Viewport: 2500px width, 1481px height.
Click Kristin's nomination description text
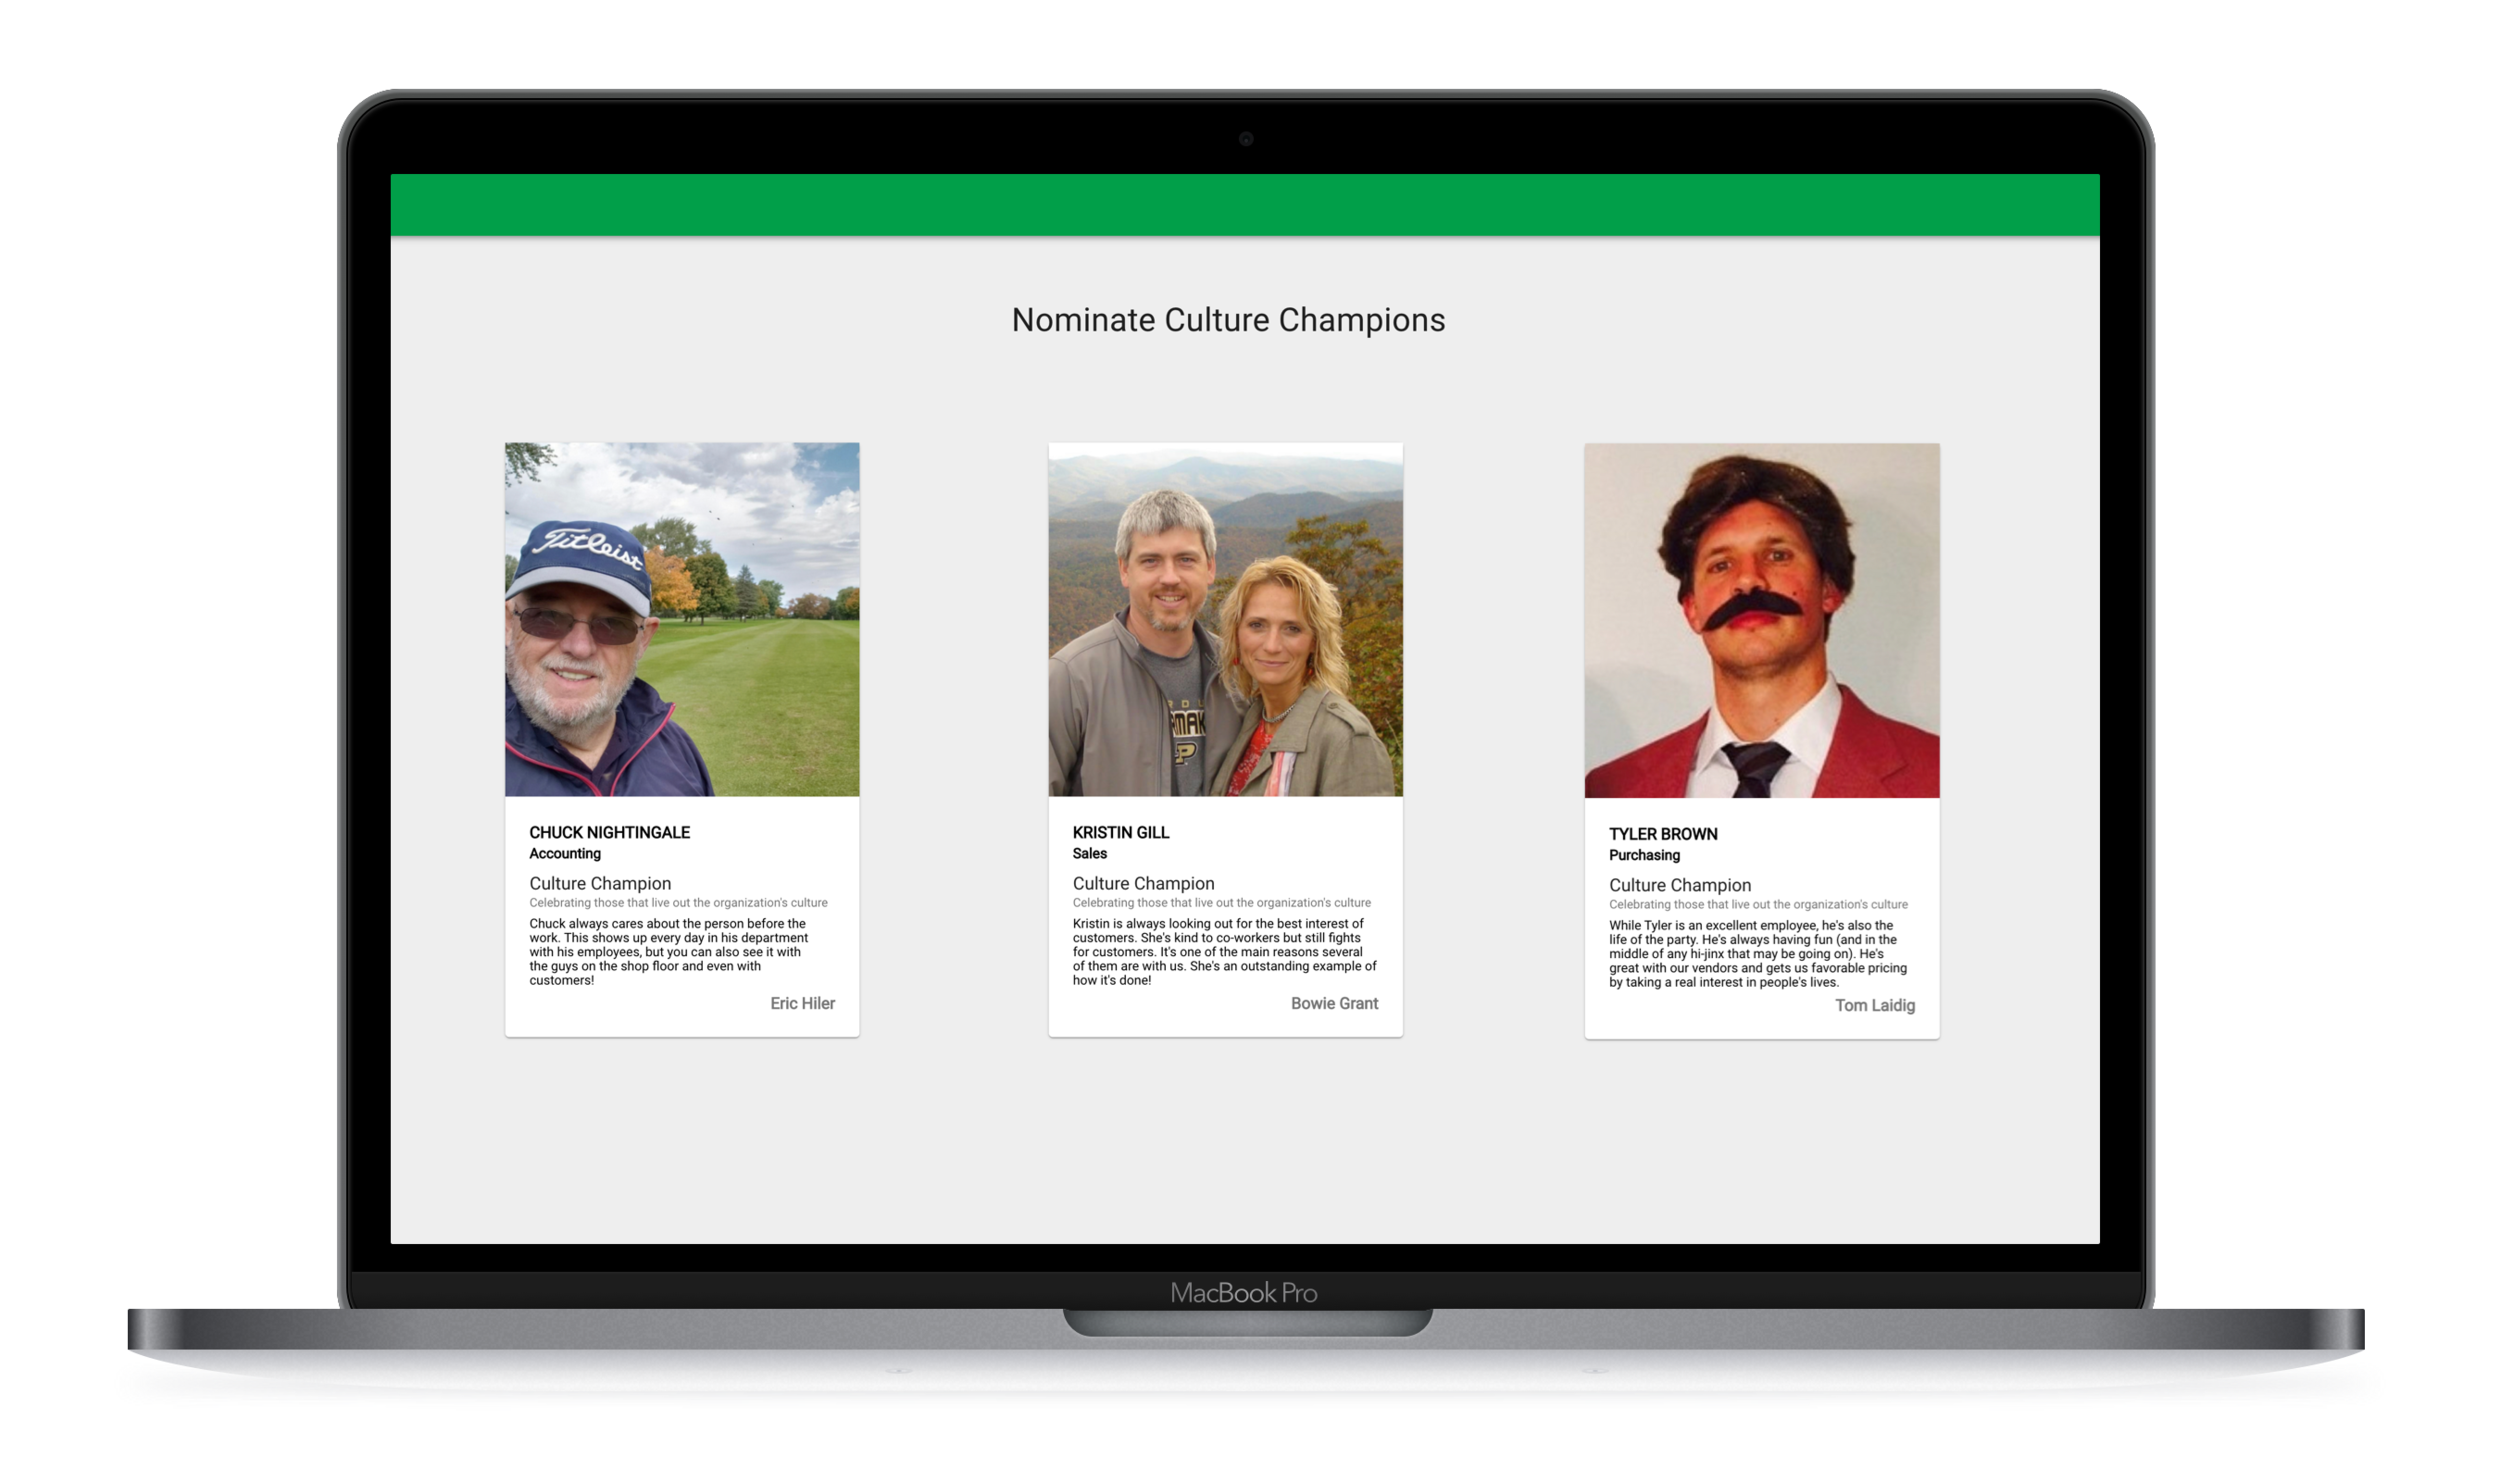[1223, 951]
